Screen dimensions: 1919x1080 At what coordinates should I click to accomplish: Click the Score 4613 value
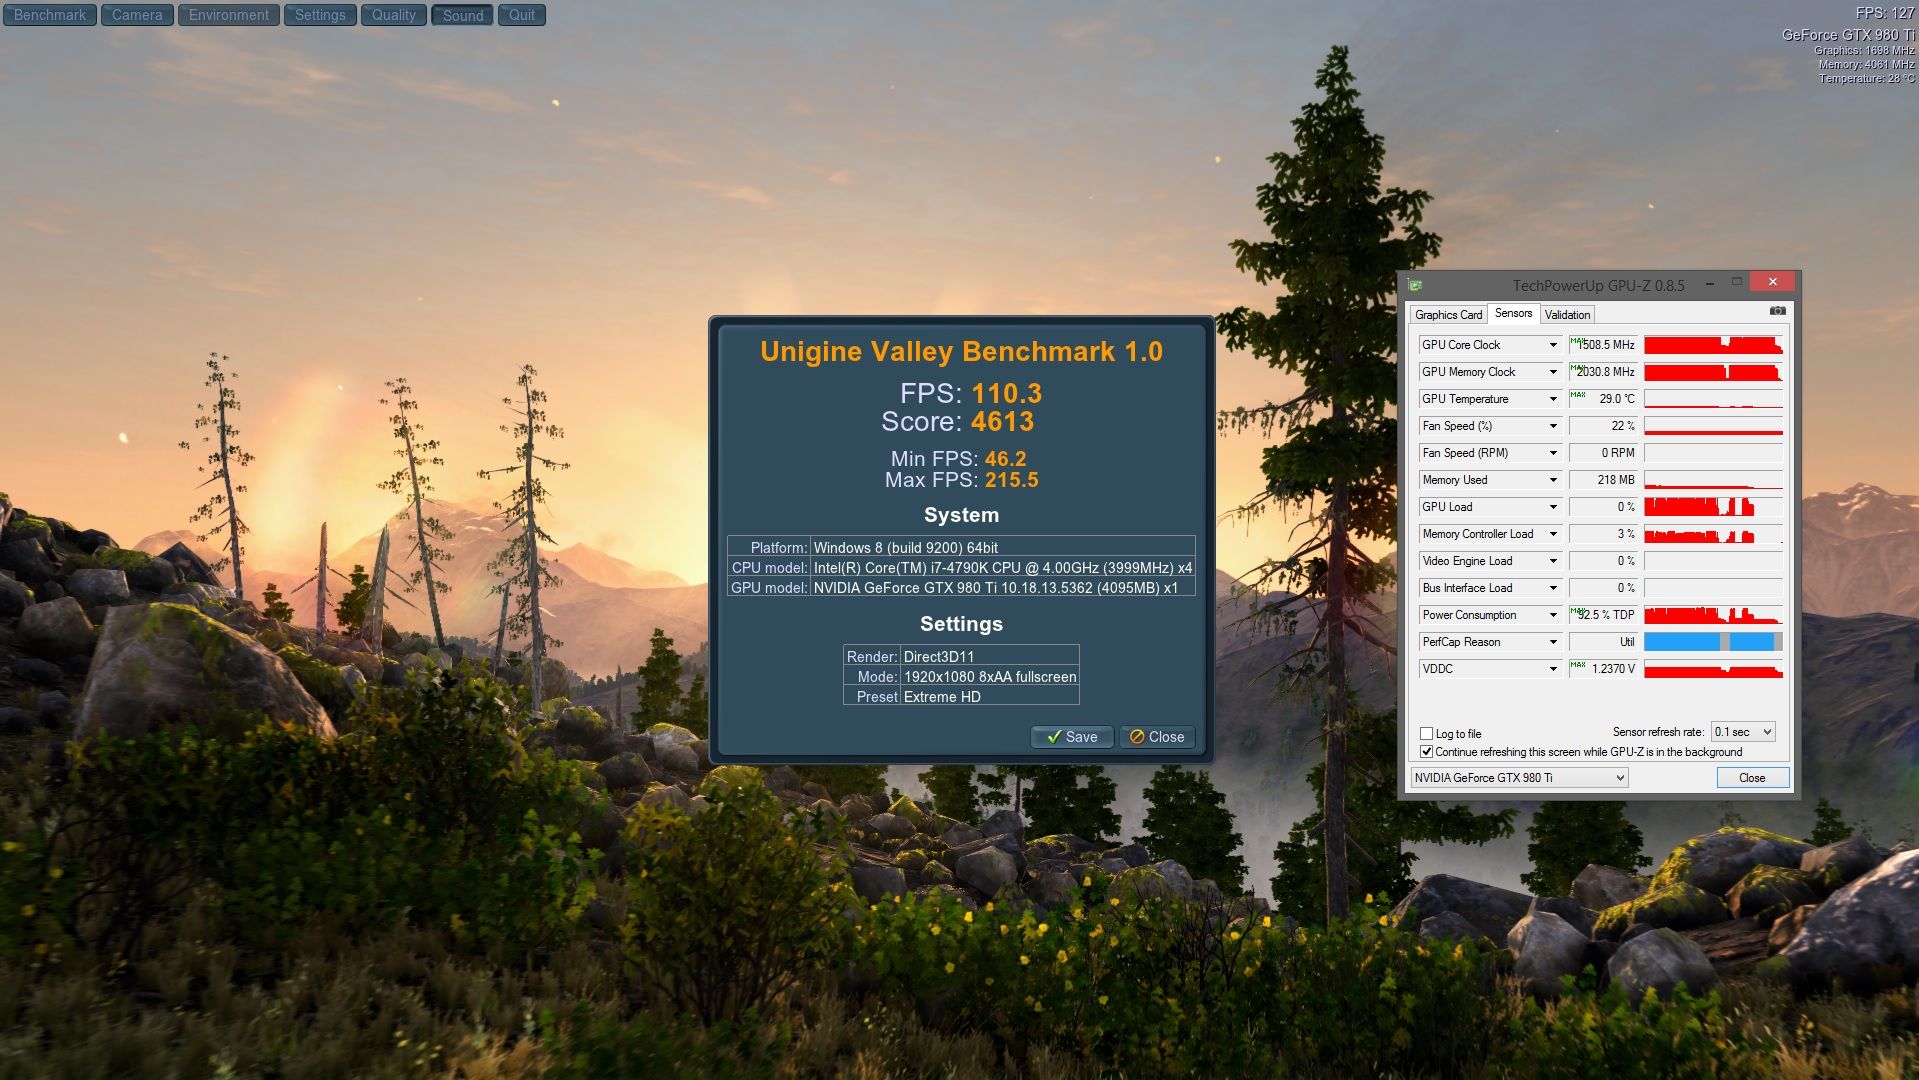(1002, 422)
